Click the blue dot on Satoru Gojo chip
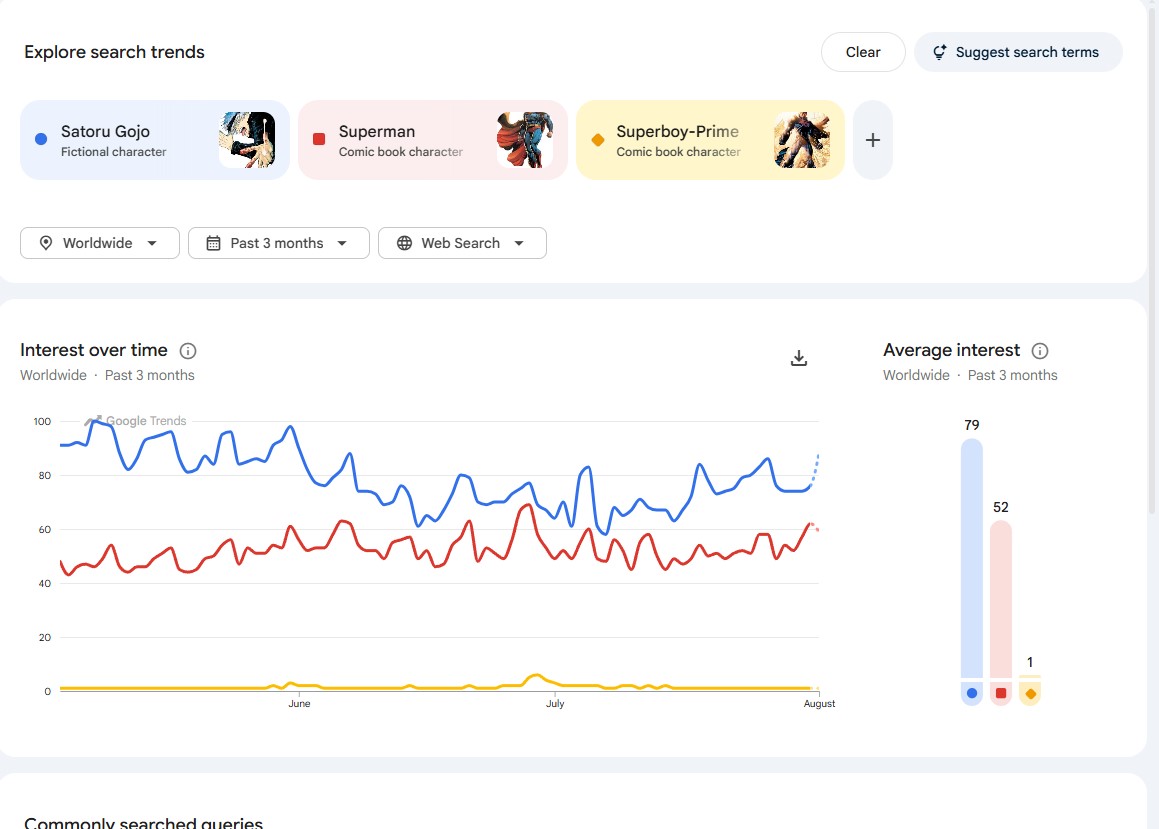Viewport: 1159px width, 829px height. [41, 139]
